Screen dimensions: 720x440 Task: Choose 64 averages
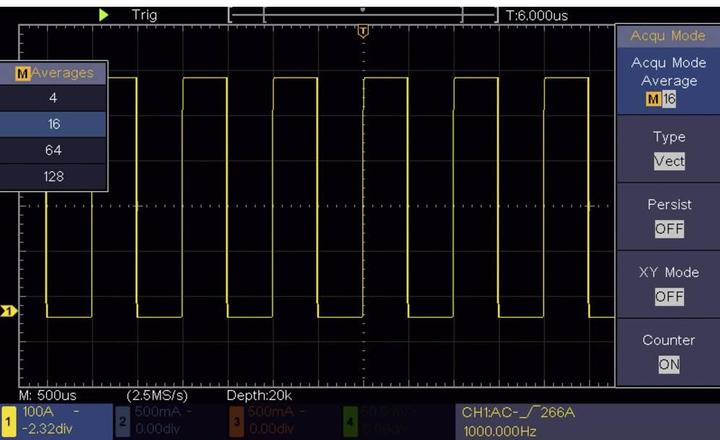point(53,150)
